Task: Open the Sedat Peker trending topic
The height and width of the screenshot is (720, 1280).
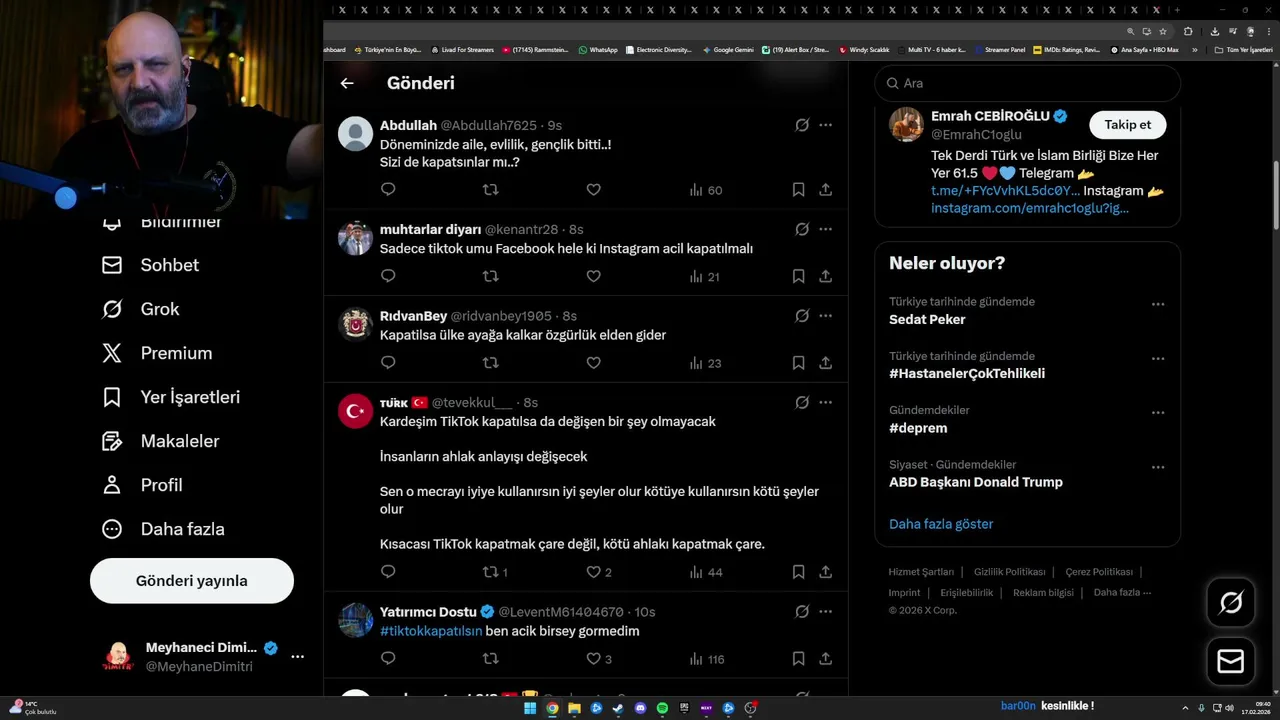Action: tap(927, 320)
